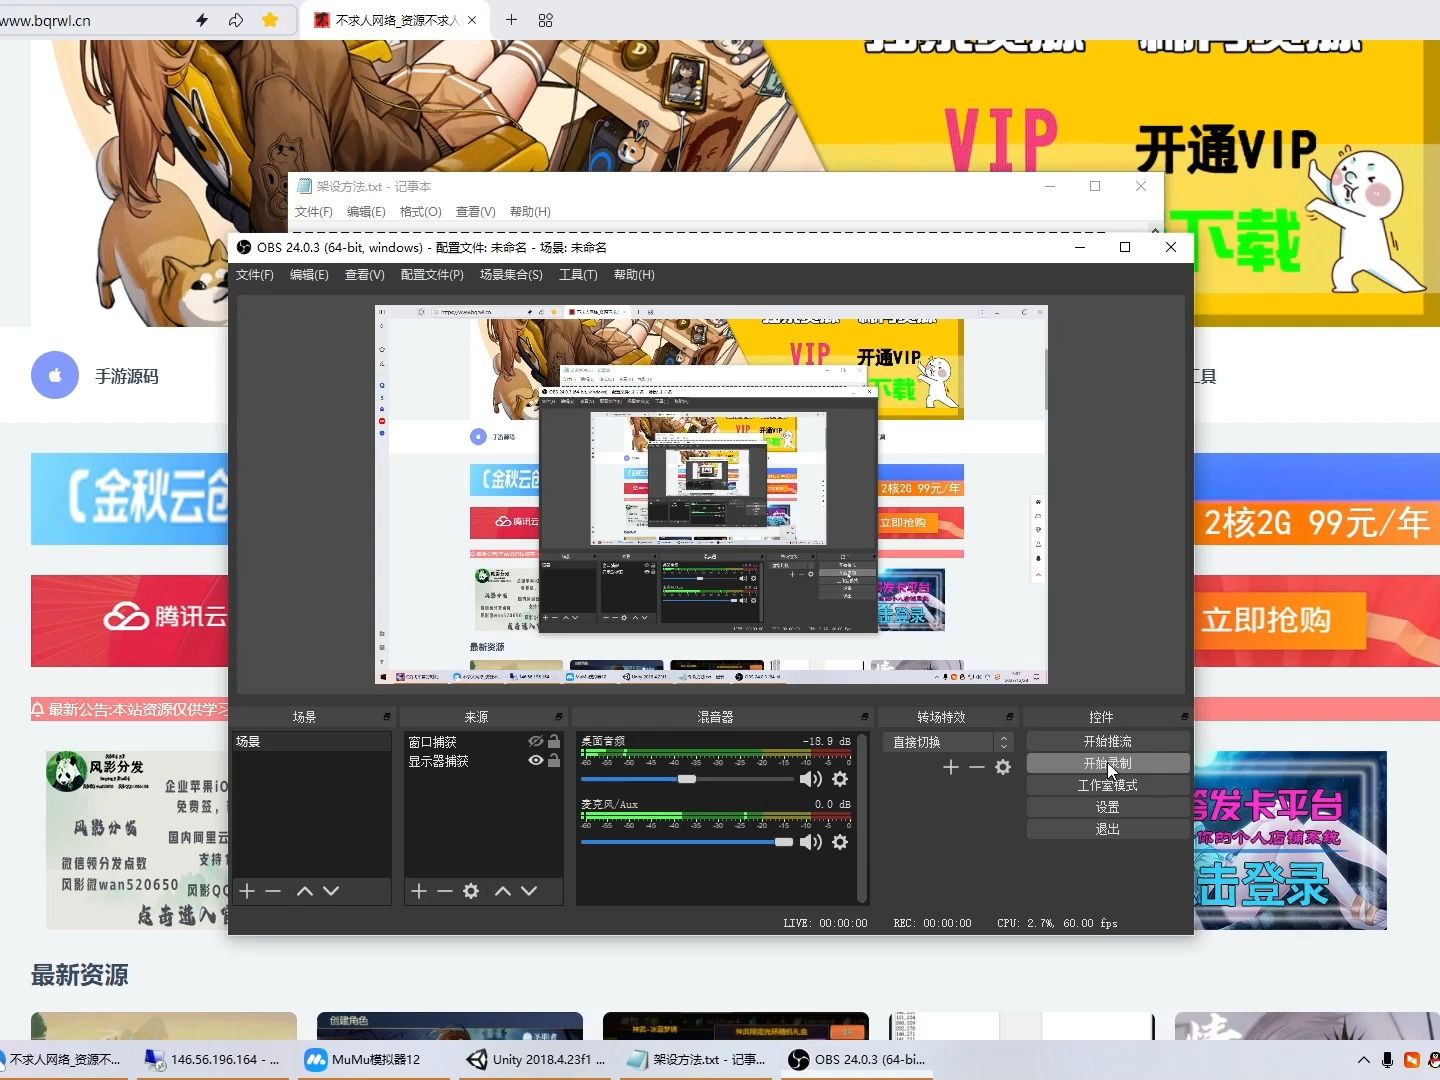Enable 工作室模式 button
This screenshot has width=1440, height=1080.
click(x=1108, y=785)
